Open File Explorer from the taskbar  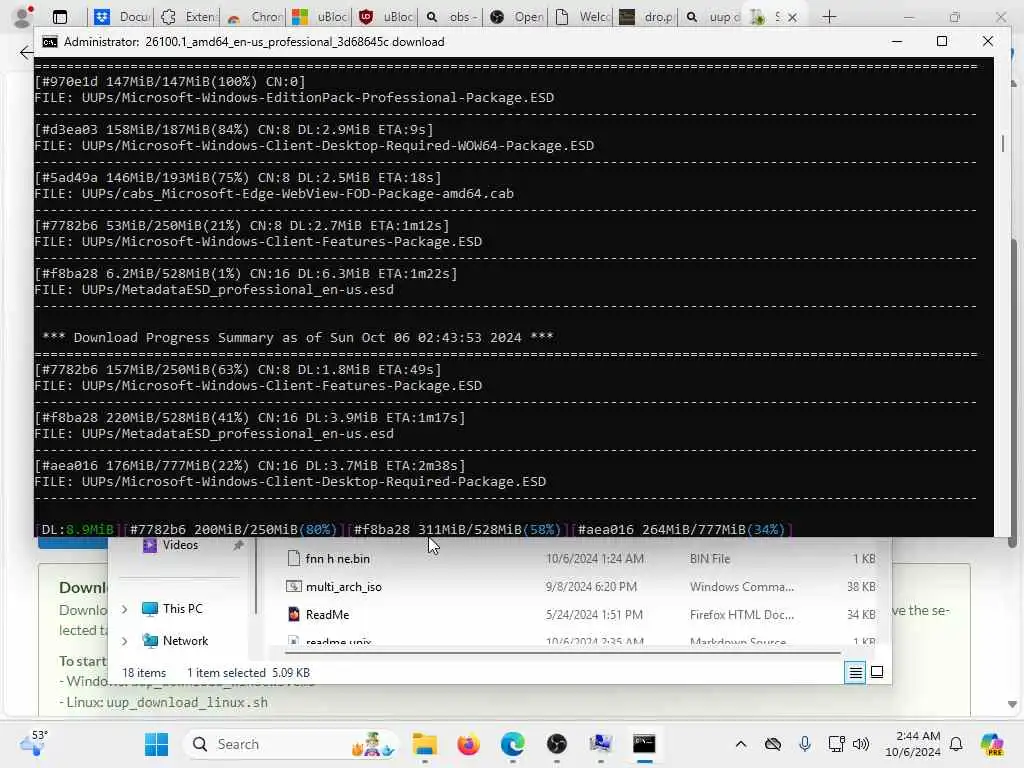(424, 744)
